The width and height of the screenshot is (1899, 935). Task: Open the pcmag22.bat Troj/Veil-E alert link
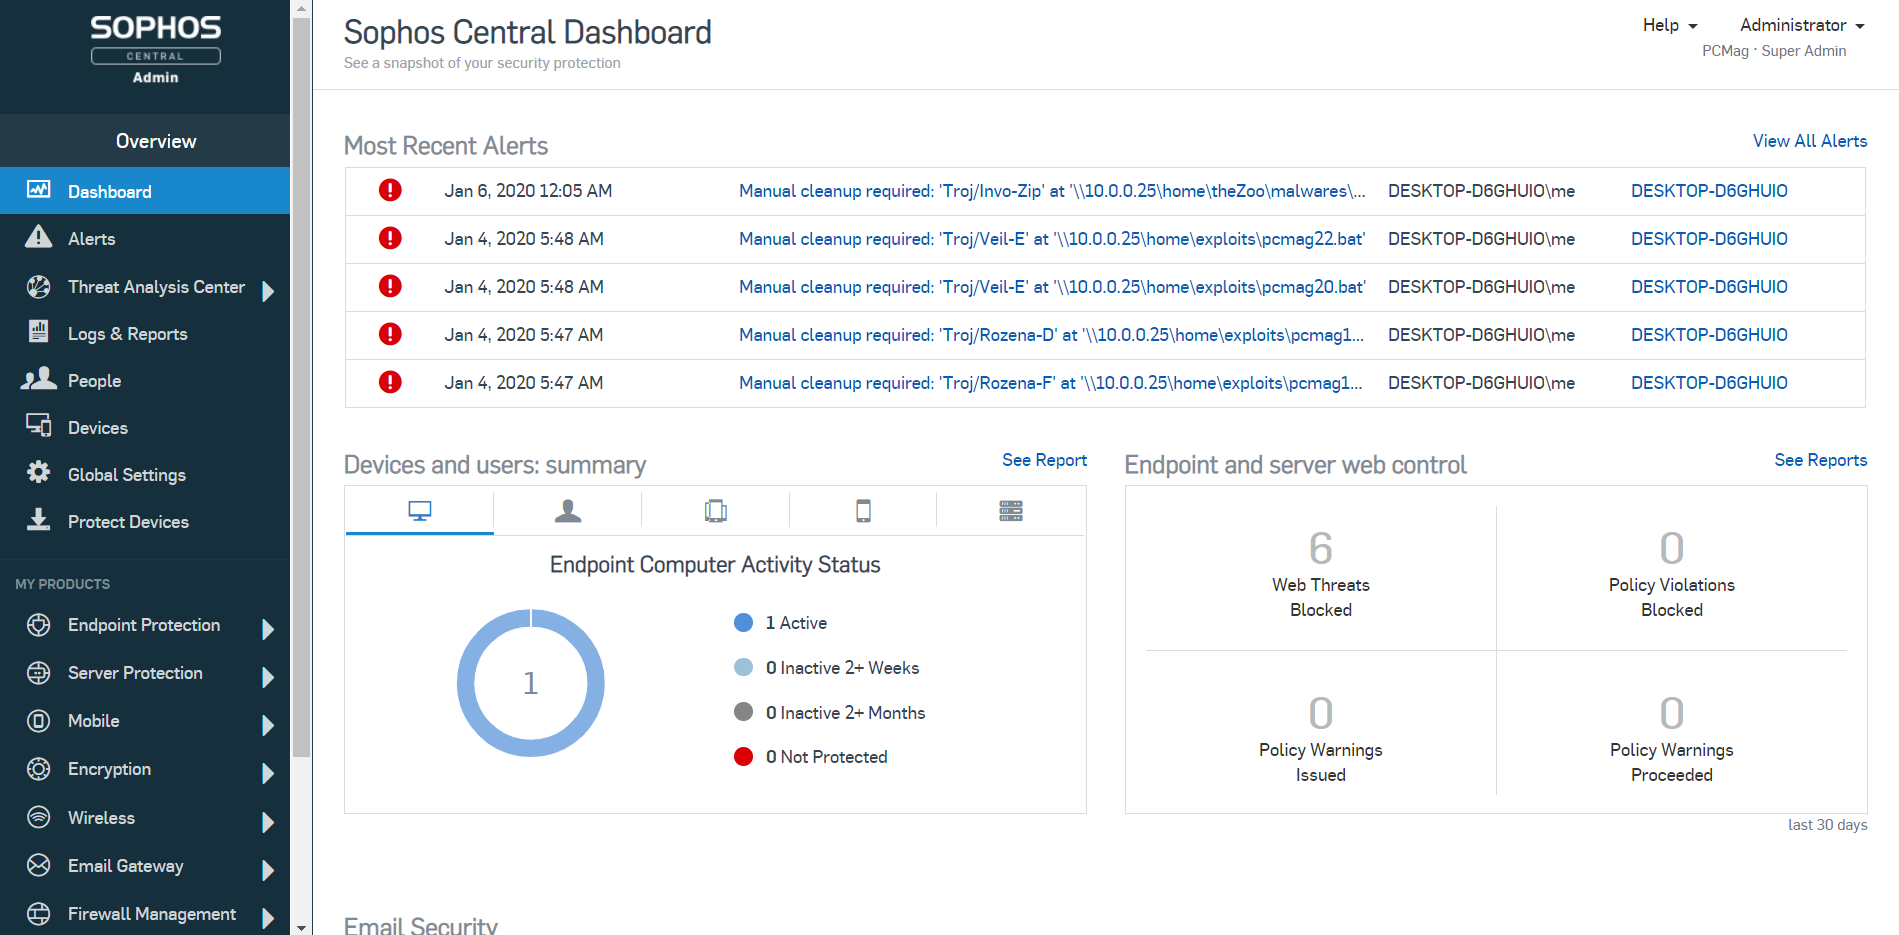coord(1052,239)
